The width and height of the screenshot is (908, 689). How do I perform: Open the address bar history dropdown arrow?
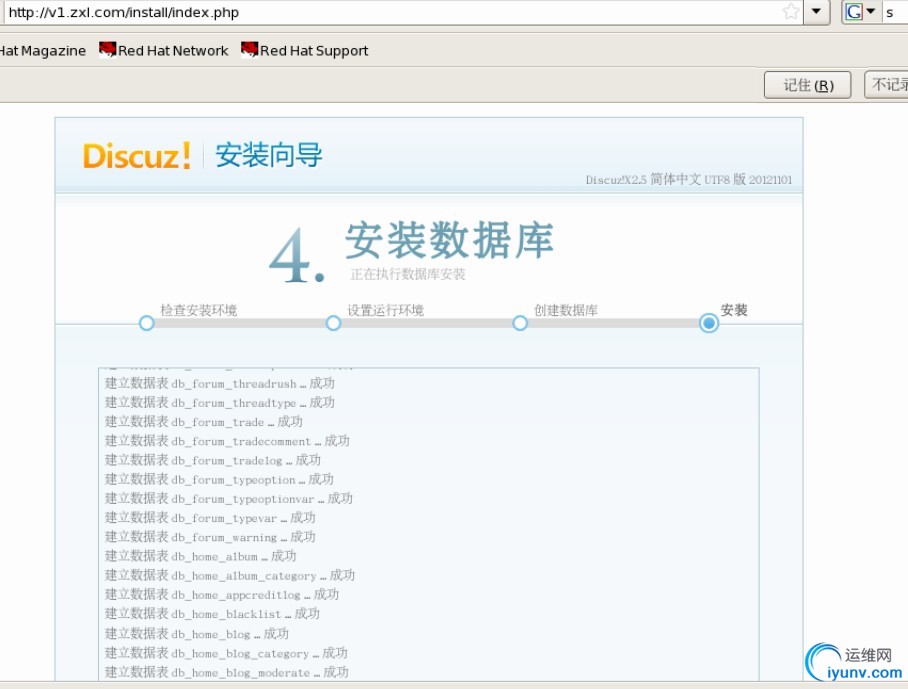point(816,12)
